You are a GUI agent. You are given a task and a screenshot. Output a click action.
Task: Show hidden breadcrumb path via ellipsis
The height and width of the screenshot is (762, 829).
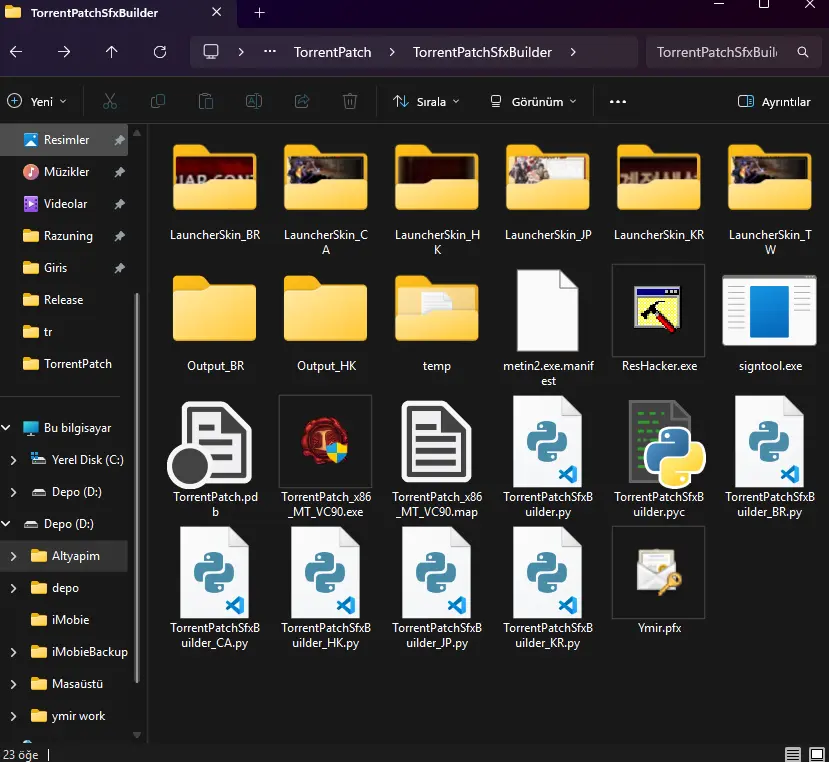pyautogui.click(x=270, y=52)
